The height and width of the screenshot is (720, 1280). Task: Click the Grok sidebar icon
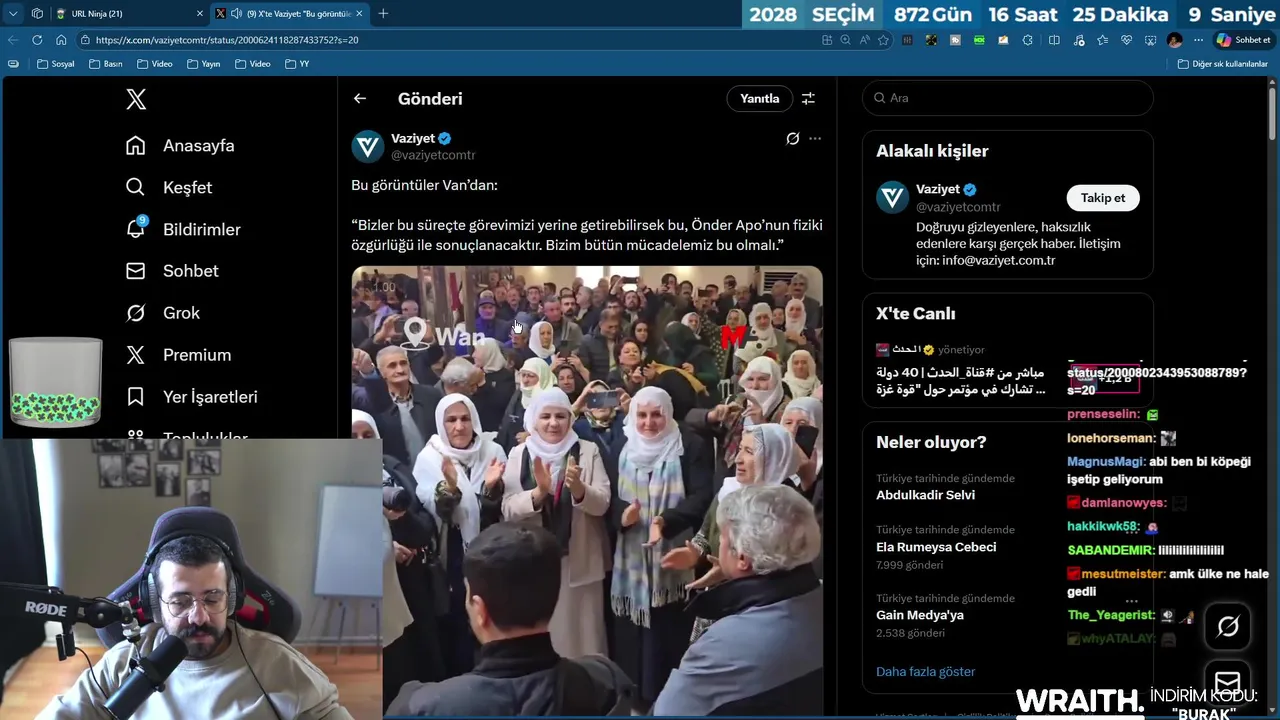[136, 313]
